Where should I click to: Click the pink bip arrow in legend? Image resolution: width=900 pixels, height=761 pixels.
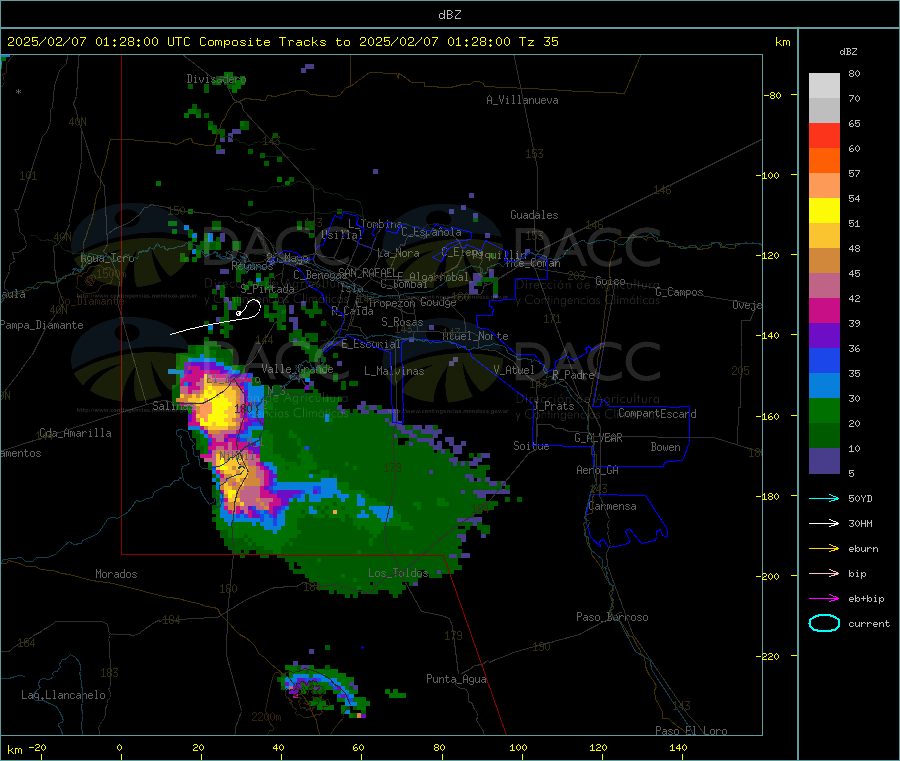pyautogui.click(x=824, y=573)
